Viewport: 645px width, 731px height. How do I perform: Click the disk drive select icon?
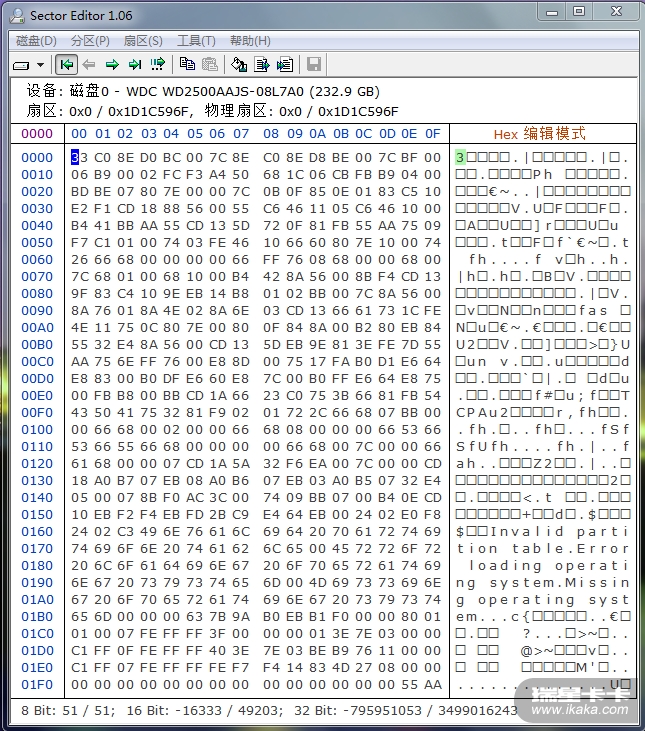(x=21, y=65)
